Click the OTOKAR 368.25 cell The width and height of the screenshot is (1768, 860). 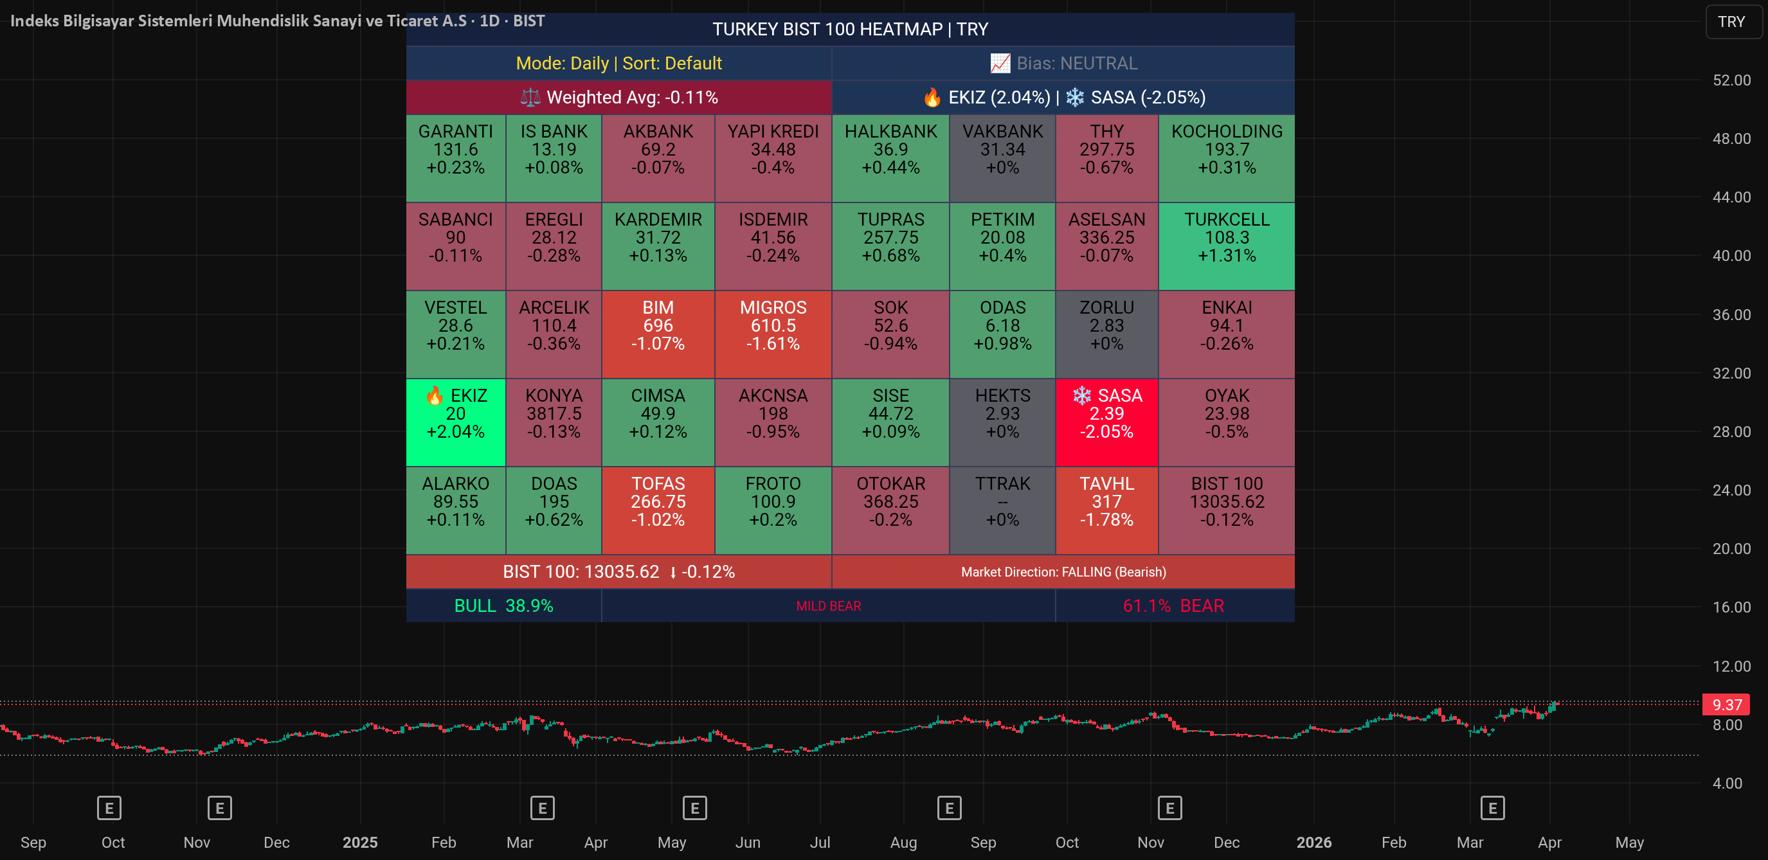[x=891, y=511]
